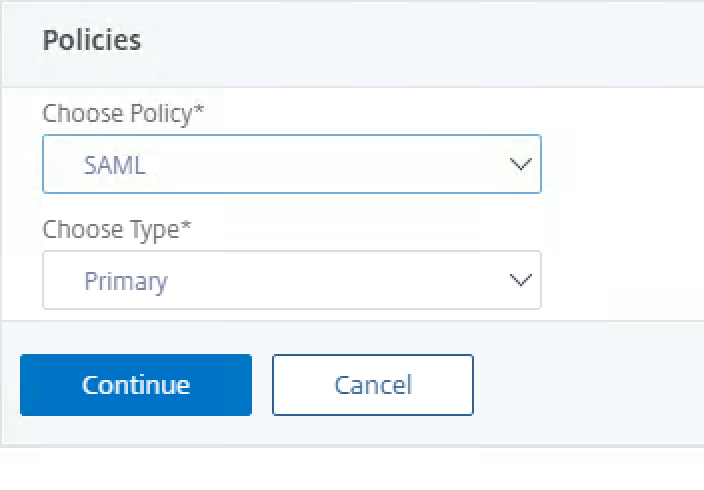Viewport: 704px width, 490px height.
Task: Click the chevron arrow beside SAML
Action: click(519, 164)
